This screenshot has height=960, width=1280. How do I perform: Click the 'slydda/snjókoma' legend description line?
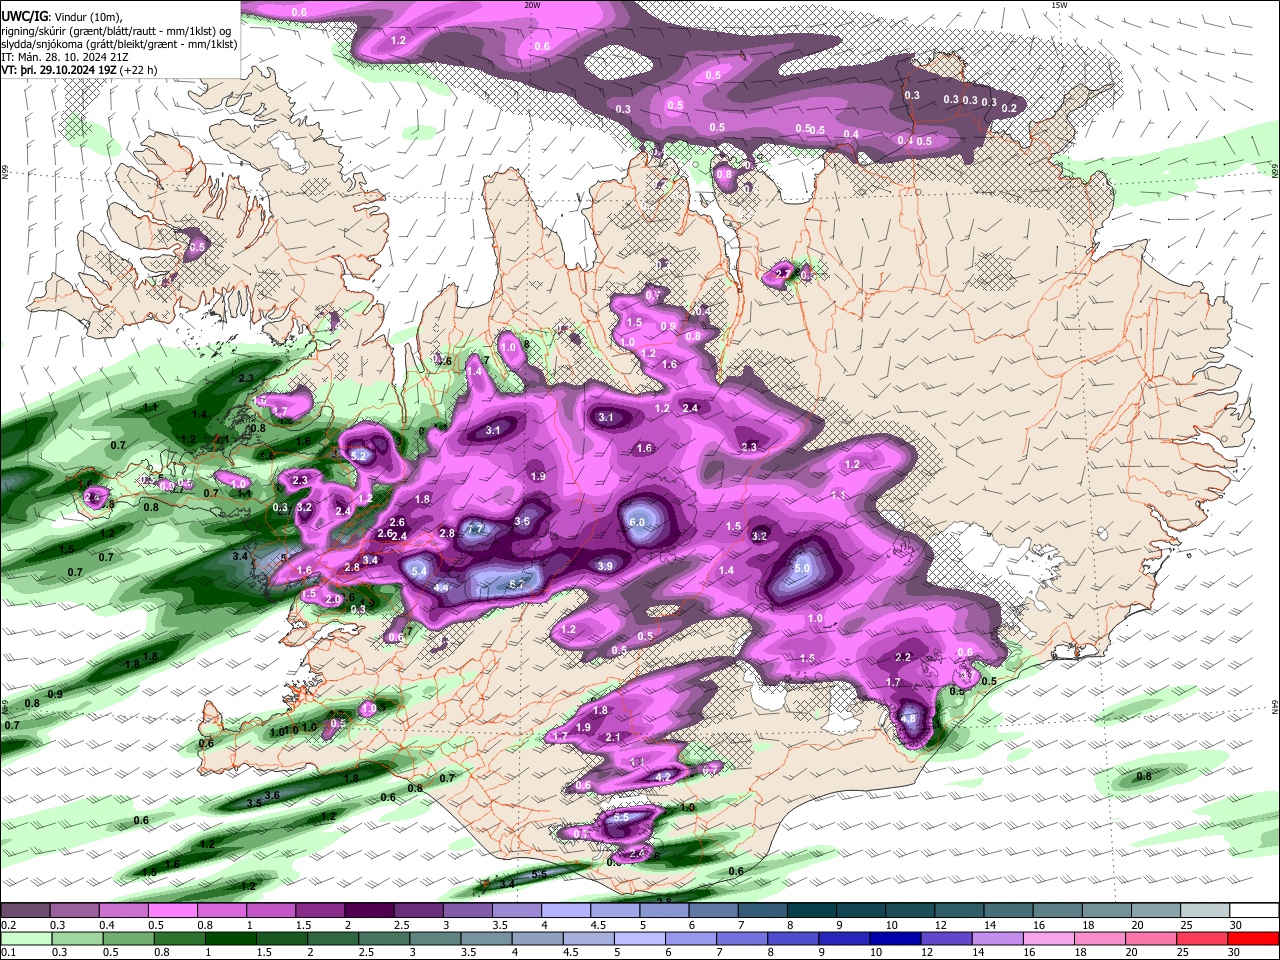(119, 44)
